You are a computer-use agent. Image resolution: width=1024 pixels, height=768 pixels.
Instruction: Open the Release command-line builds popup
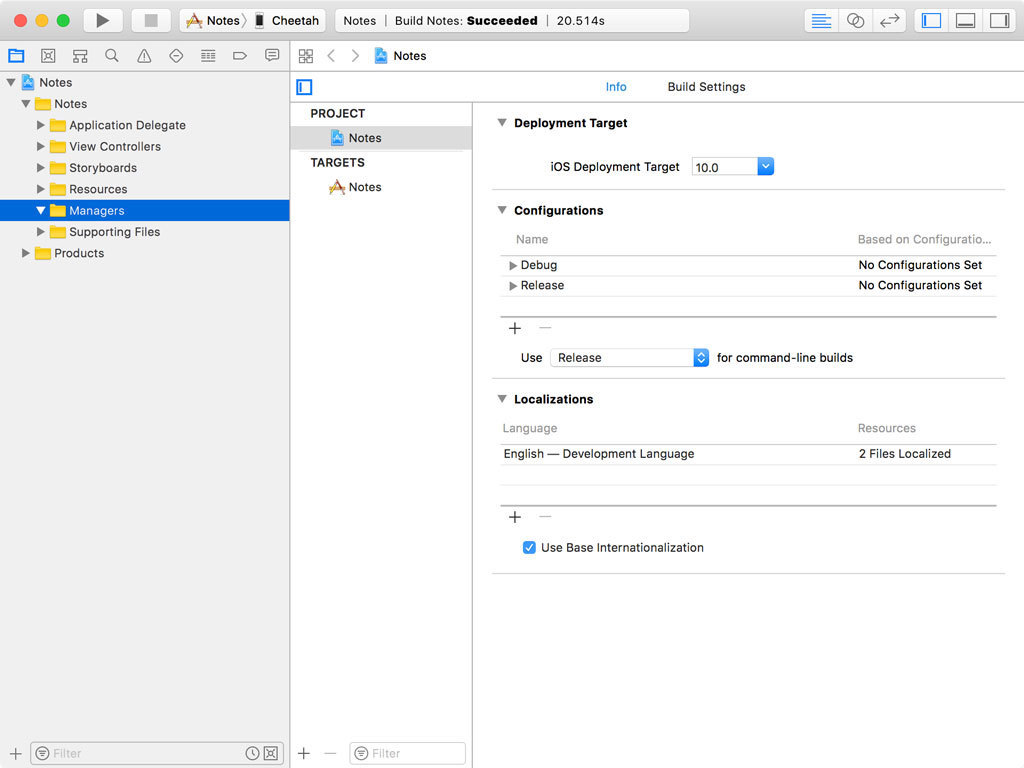tap(629, 358)
